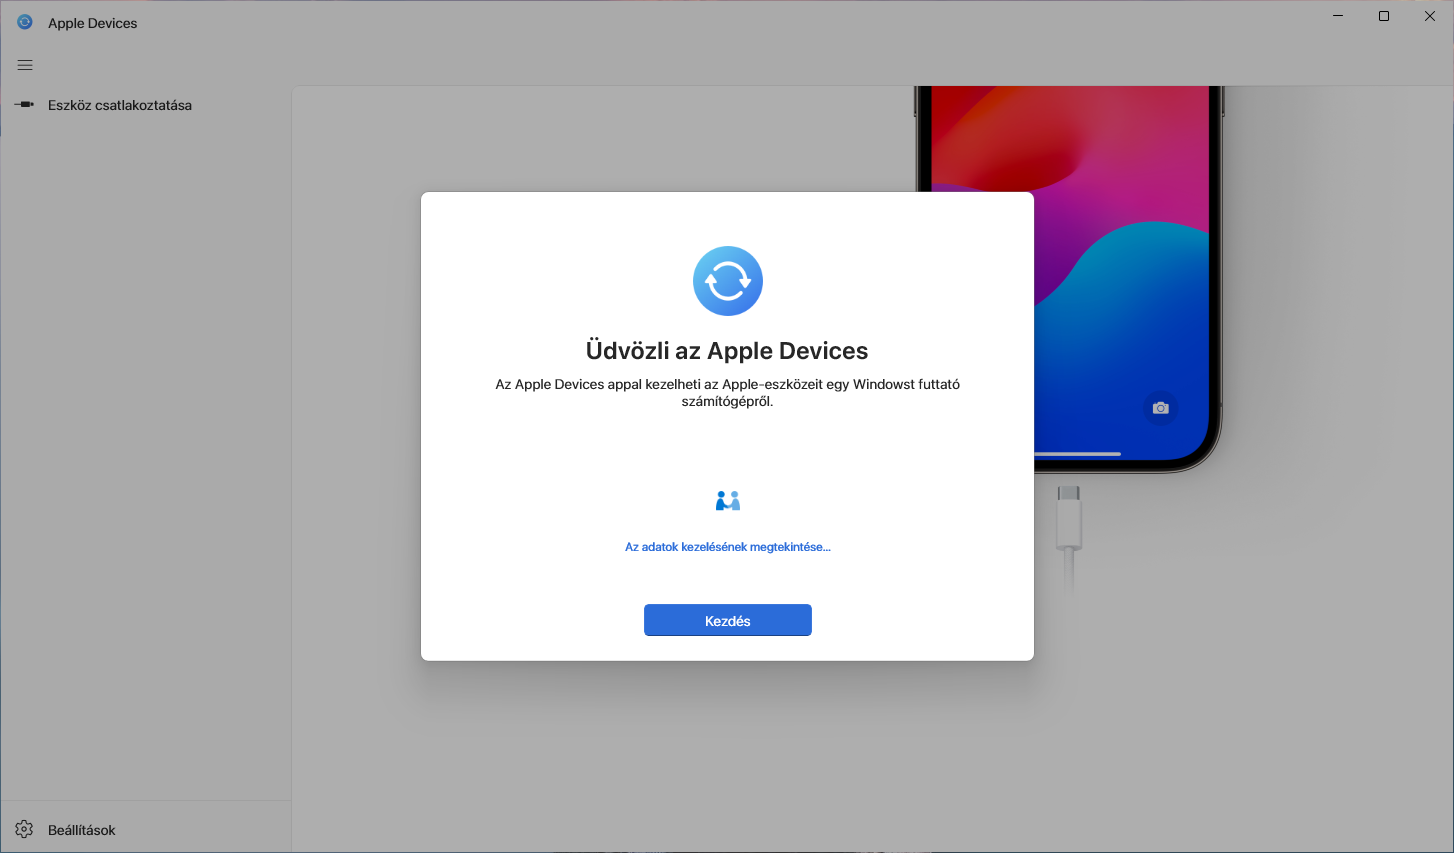Open Beállítások settings
This screenshot has height=853, width=1454.
[146, 830]
